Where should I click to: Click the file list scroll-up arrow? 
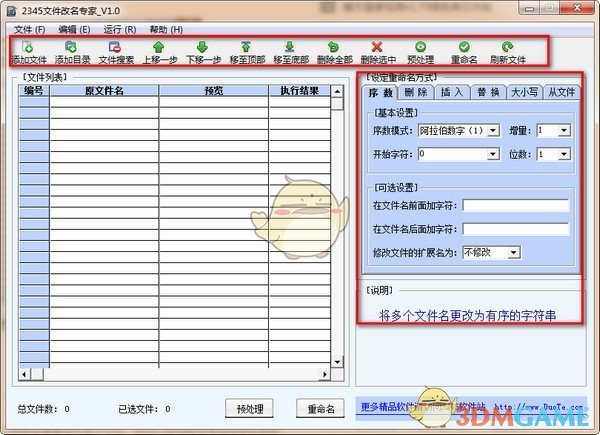coord(337,91)
